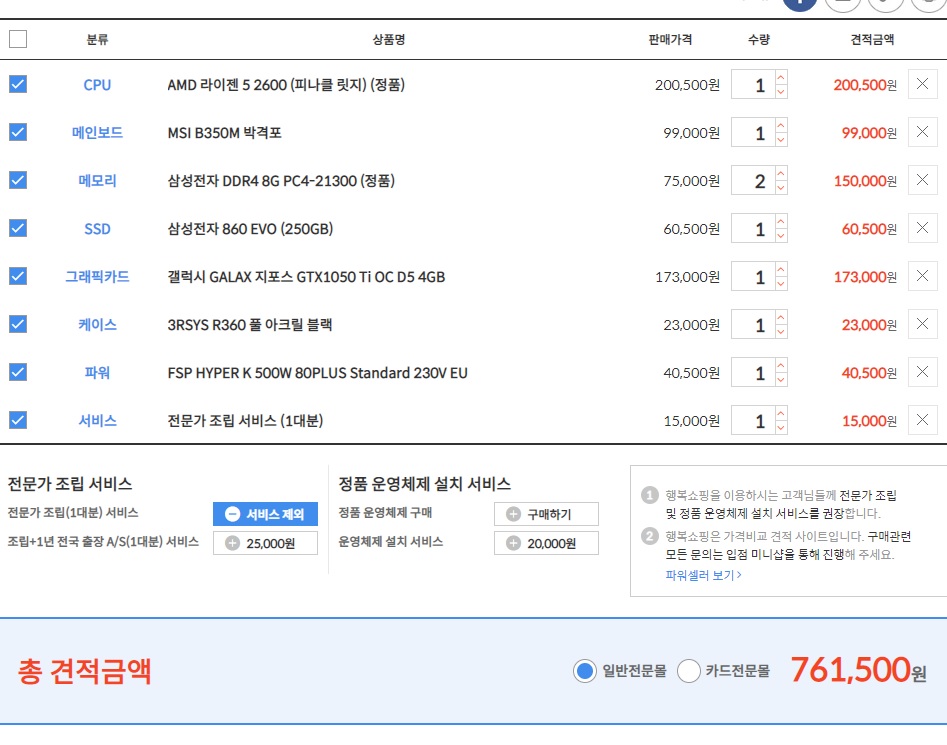947x745 pixels.
Task: Uncheck the 그래픽카드 row checkbox
Action: tap(18, 276)
